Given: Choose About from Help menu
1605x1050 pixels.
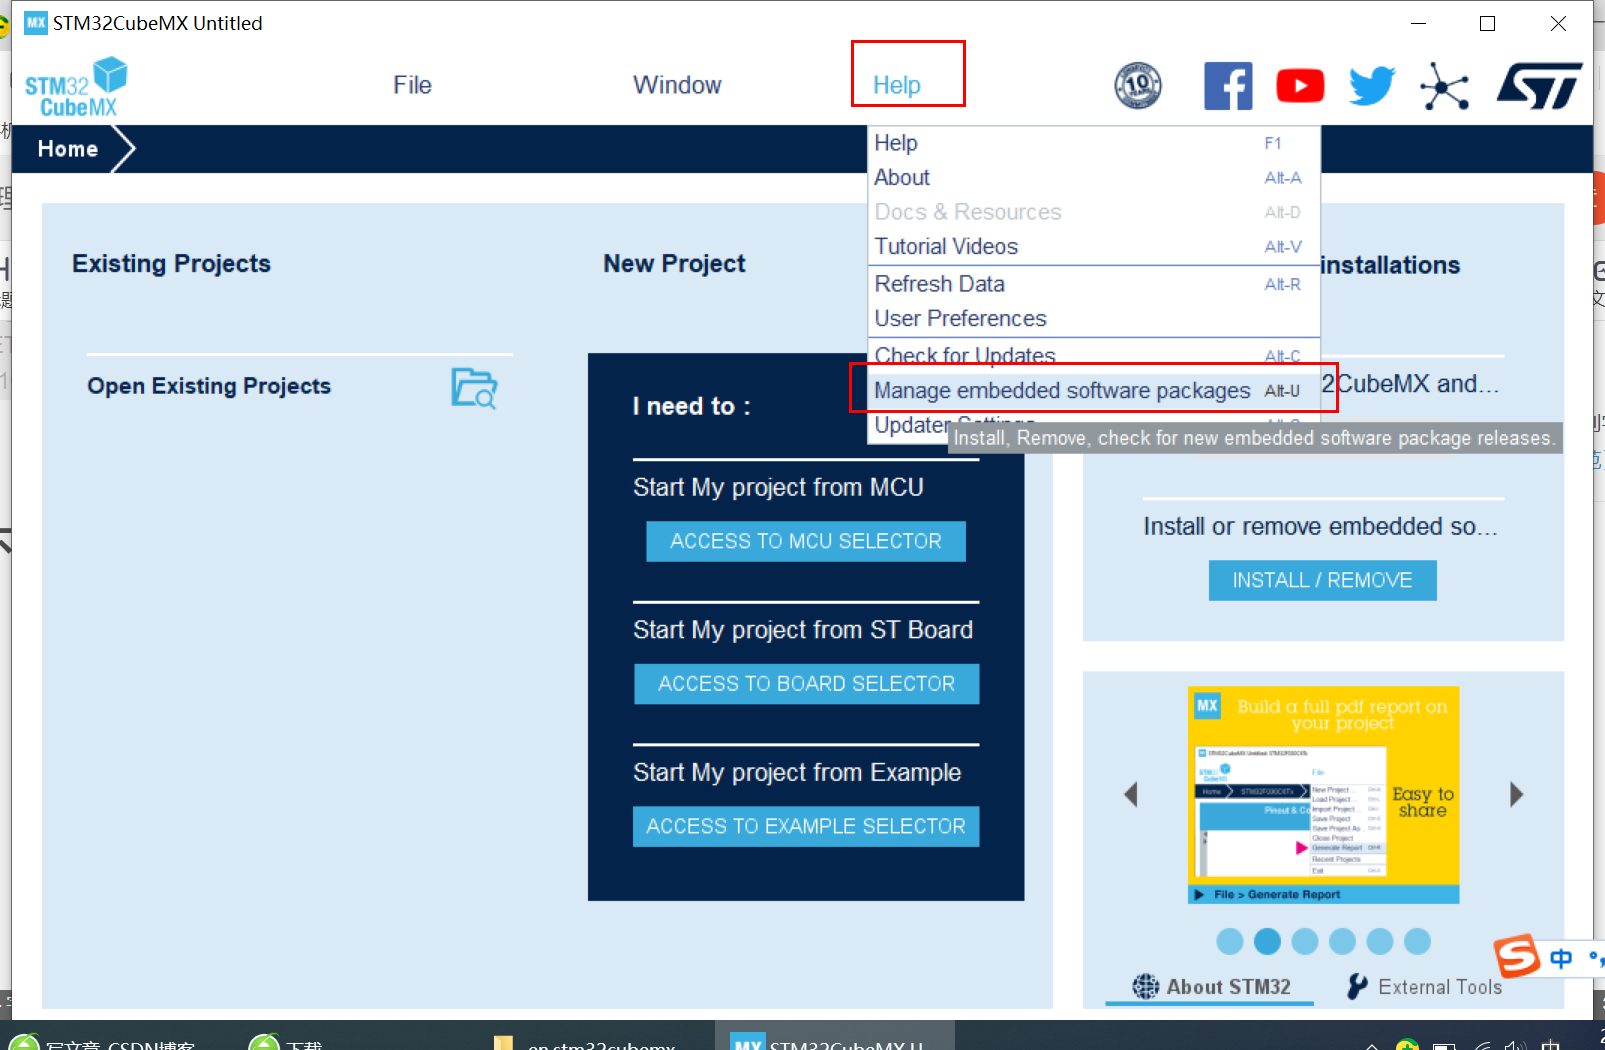Looking at the screenshot, I should tap(1094, 177).
